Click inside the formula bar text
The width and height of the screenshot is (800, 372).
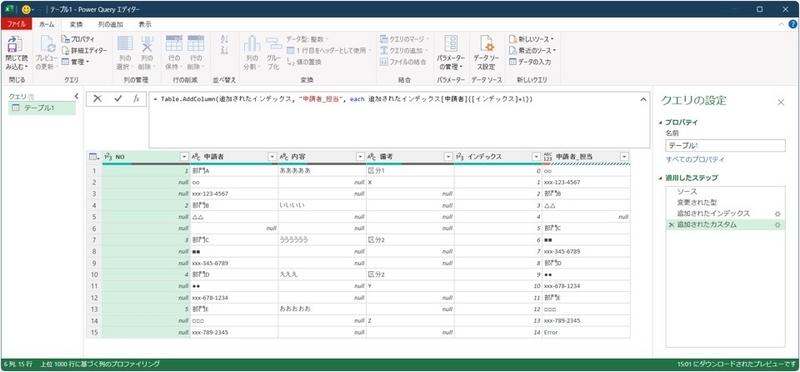coord(343,100)
